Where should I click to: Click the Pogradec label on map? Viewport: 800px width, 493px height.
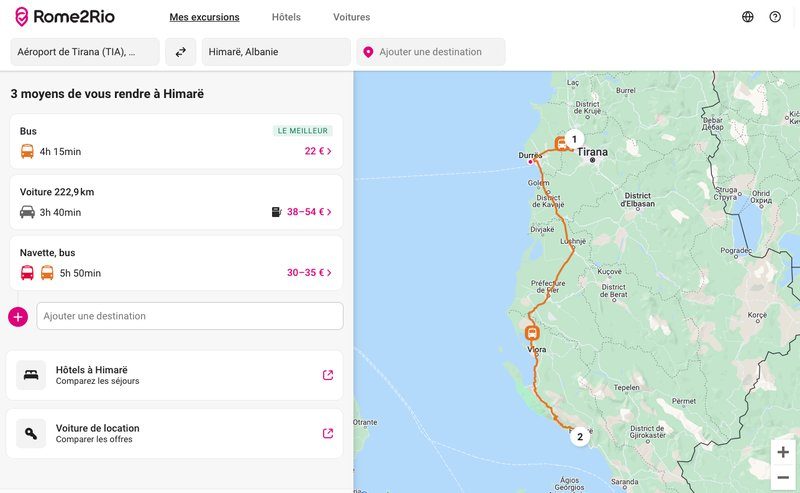click(x=736, y=251)
